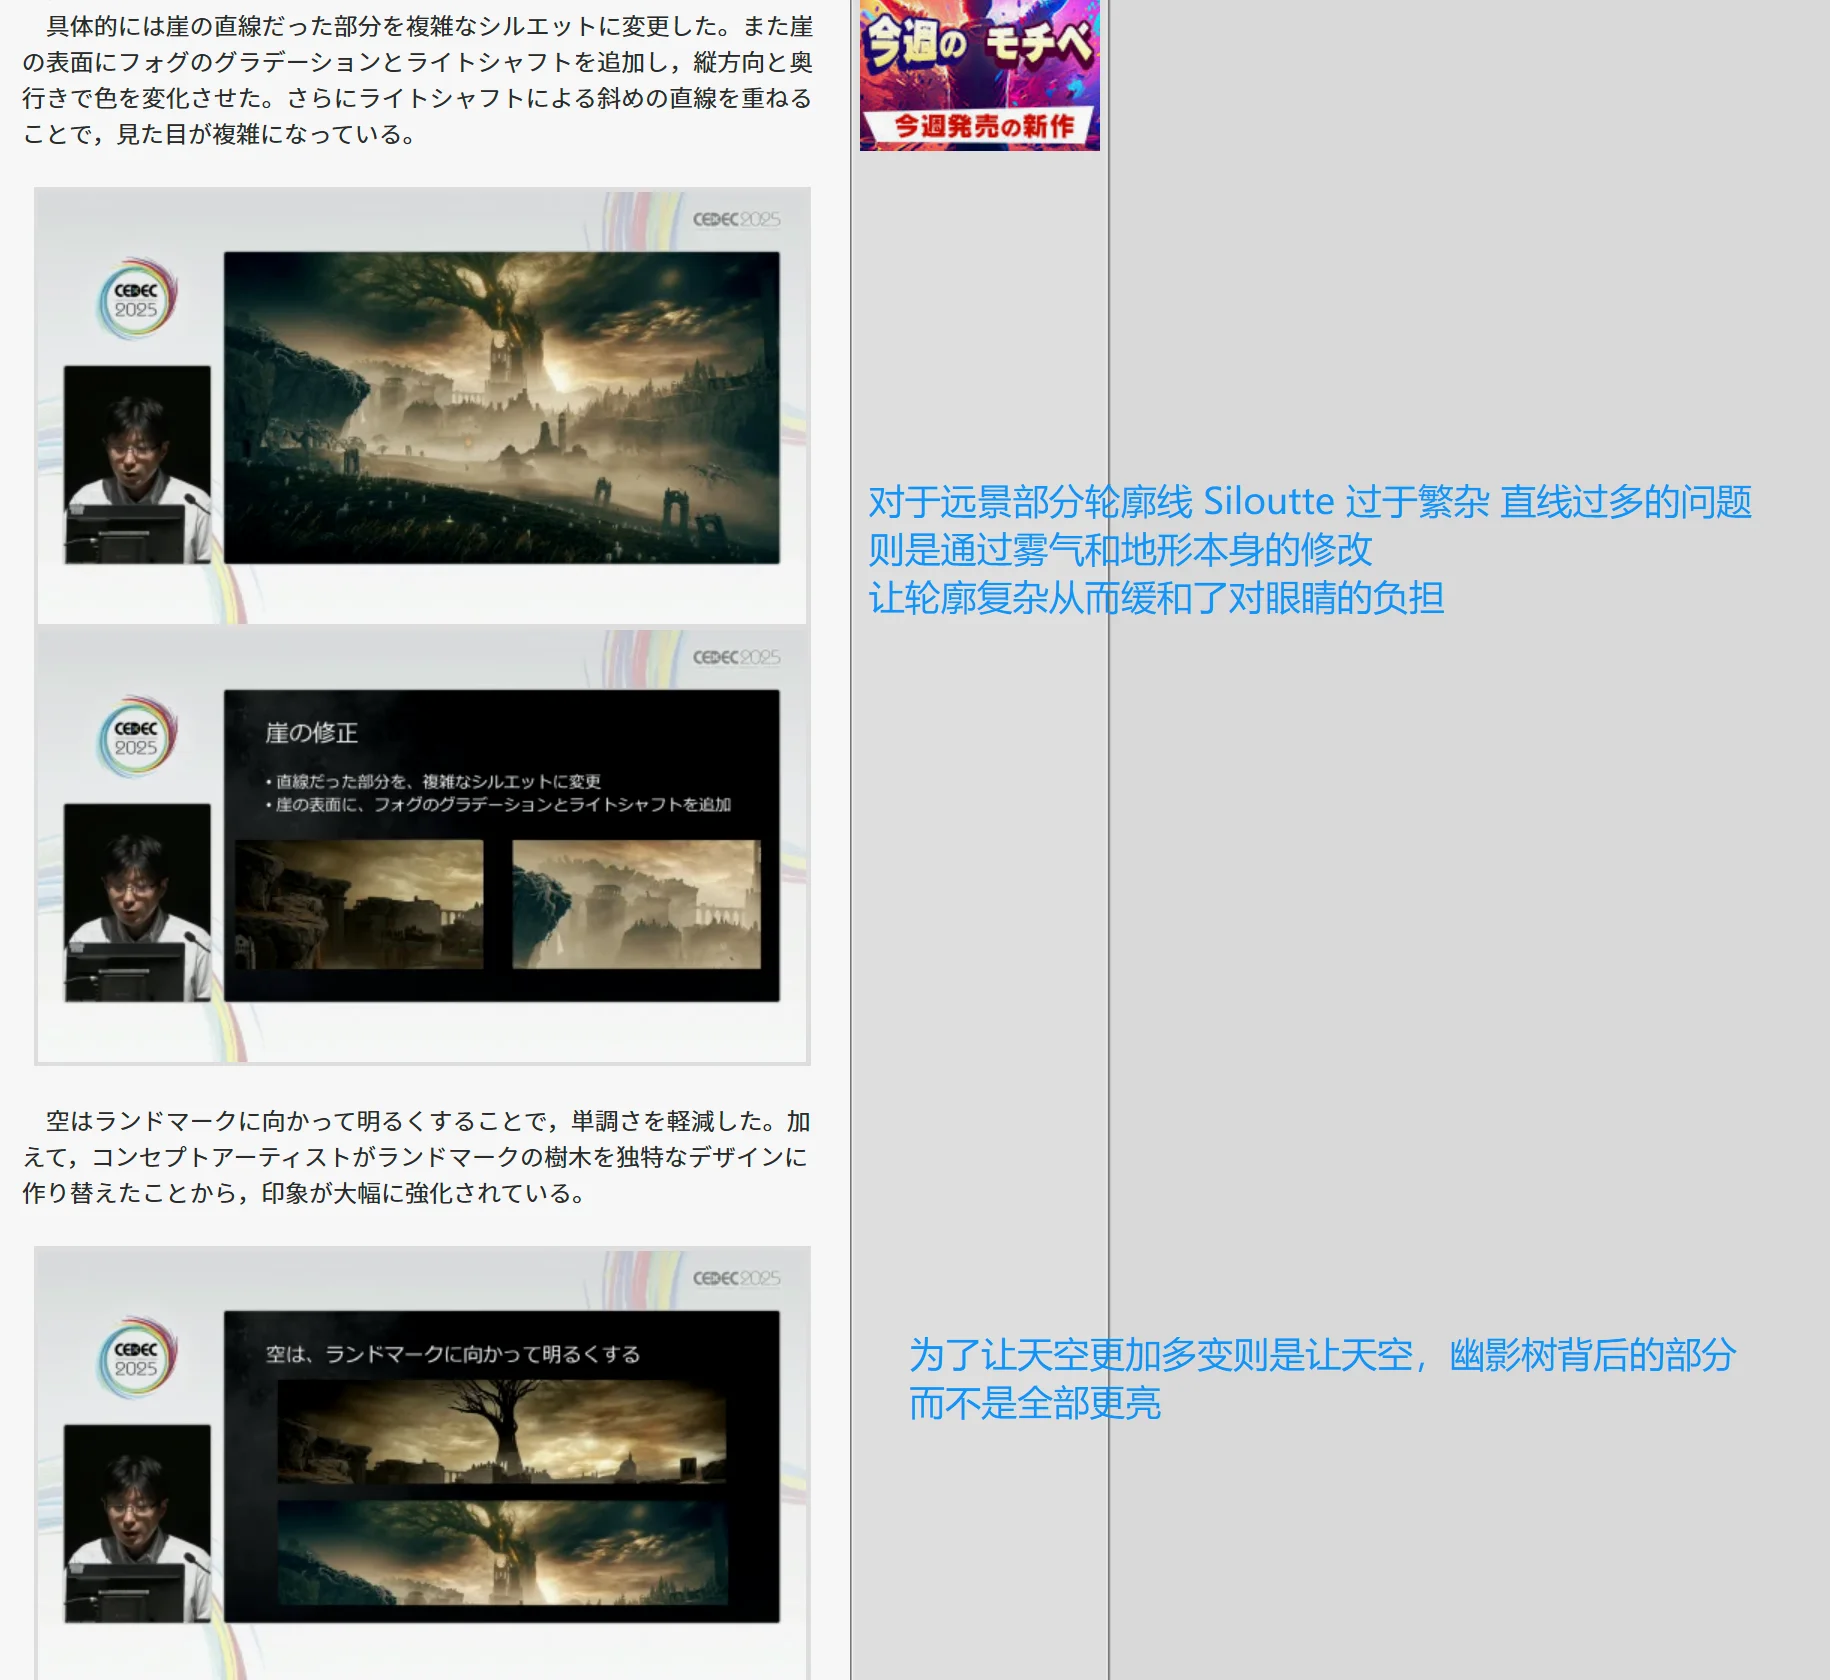Click the paragraph starting 具体的には崖の直線

[417, 80]
